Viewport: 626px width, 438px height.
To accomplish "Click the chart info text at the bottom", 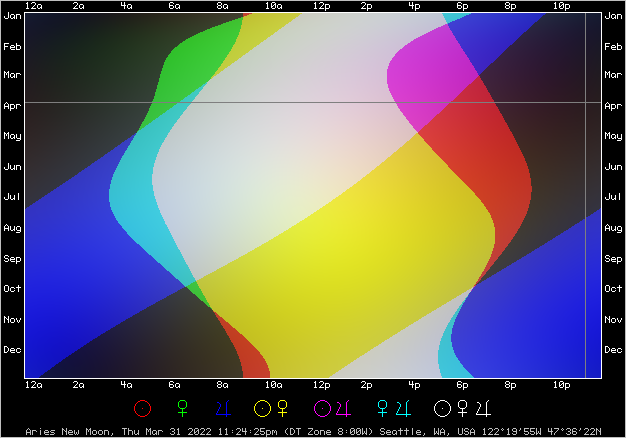I will point(313,431).
